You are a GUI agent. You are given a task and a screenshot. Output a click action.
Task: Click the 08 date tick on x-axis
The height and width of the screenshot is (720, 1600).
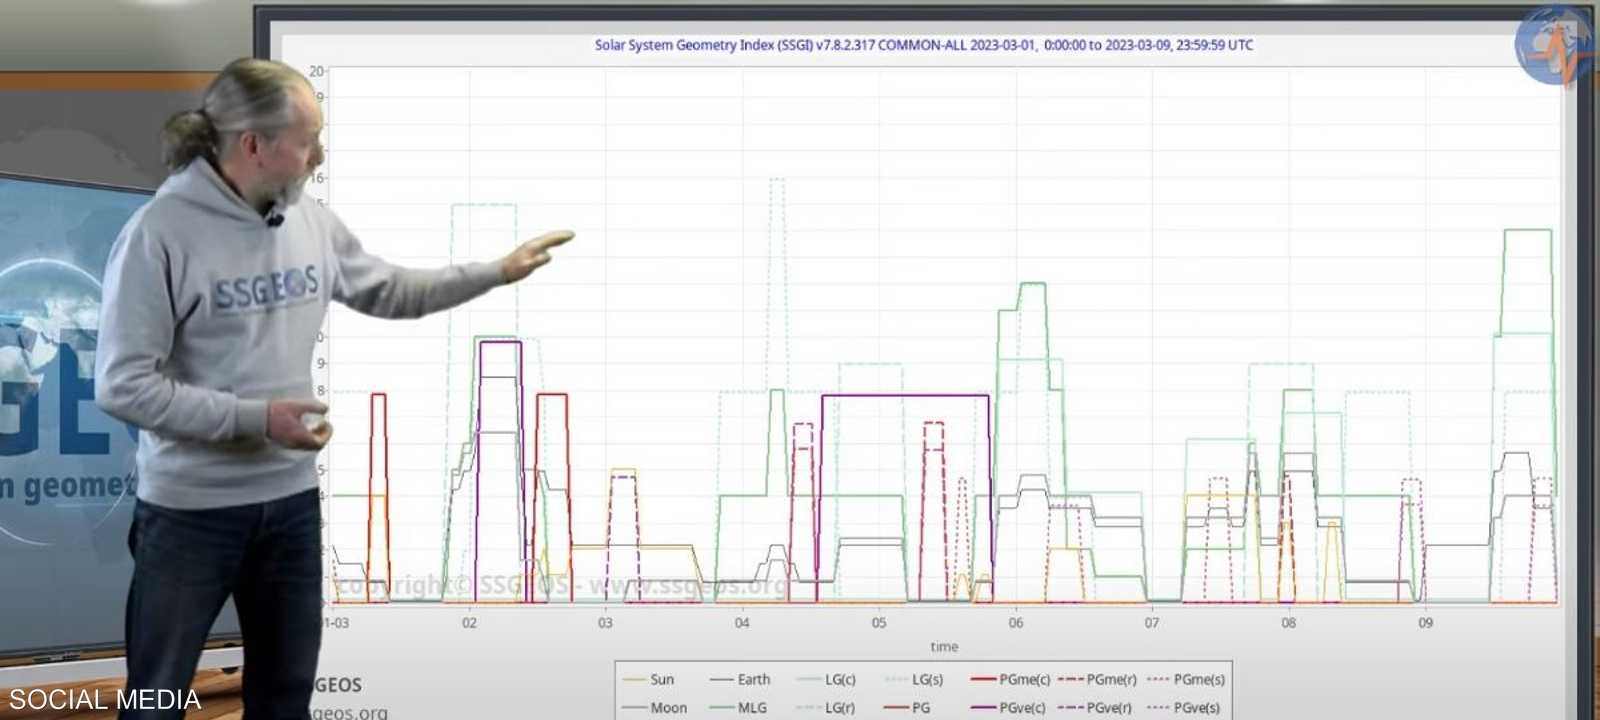(1288, 622)
